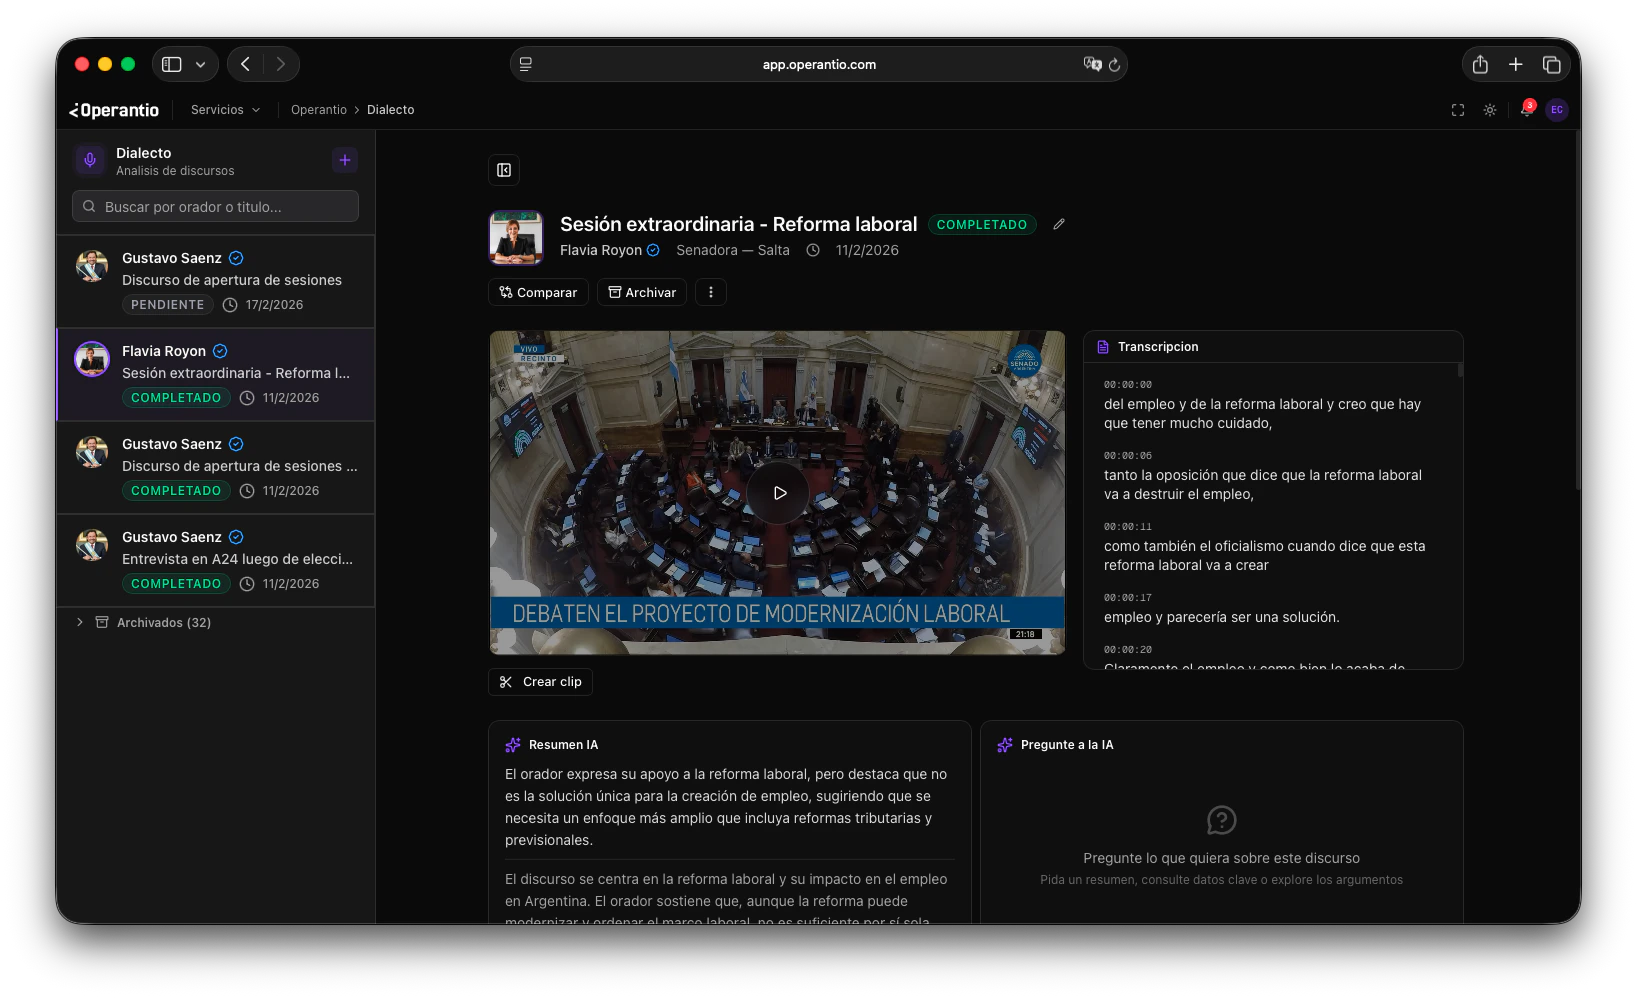
Task: Create a clip with Crear clip
Action: pos(540,681)
